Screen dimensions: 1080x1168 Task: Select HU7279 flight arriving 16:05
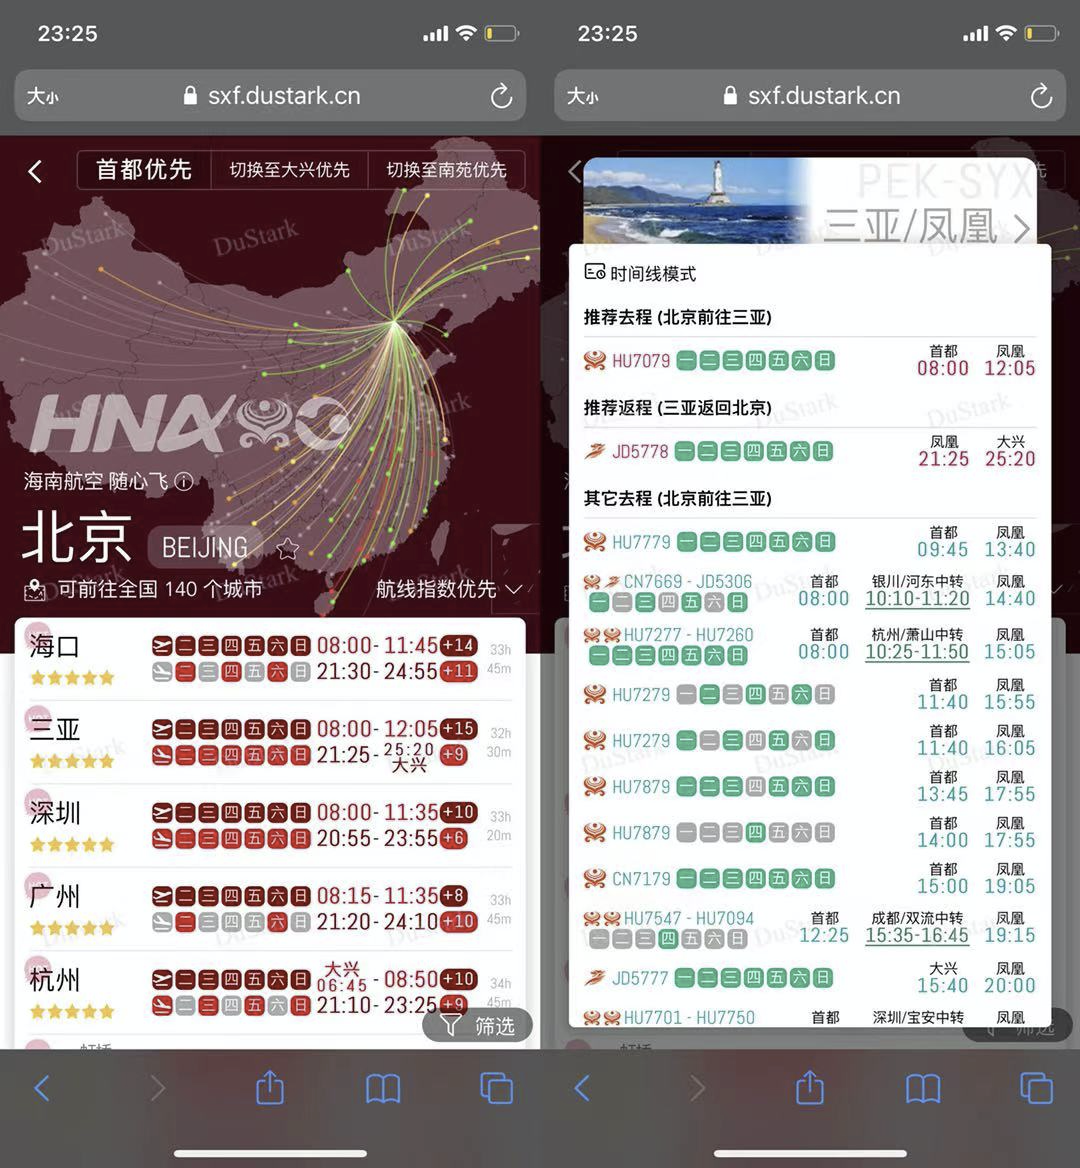[810, 740]
